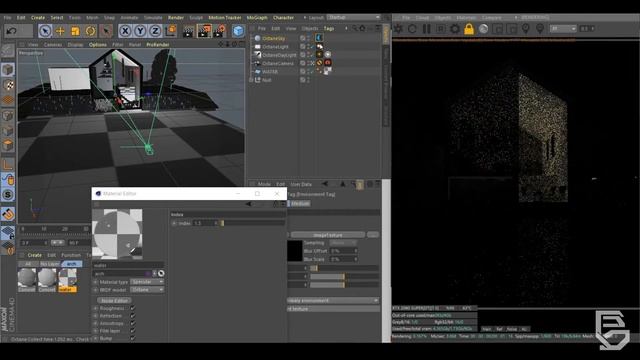Open the Select menu
This screenshot has height=360, width=640.
point(57,18)
